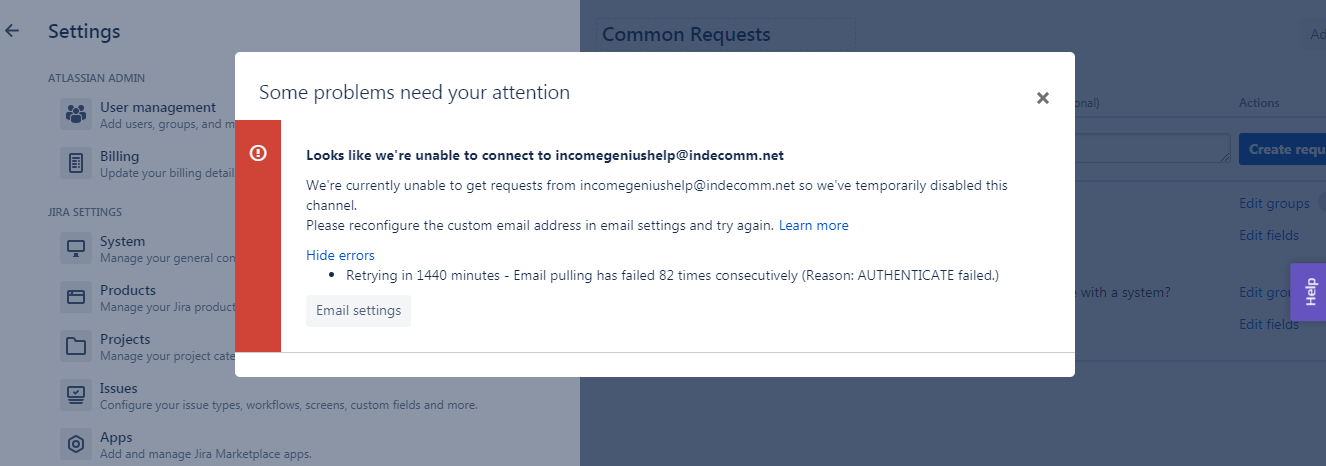This screenshot has width=1326, height=466.
Task: Open User management via its people icon
Action: pos(76,114)
